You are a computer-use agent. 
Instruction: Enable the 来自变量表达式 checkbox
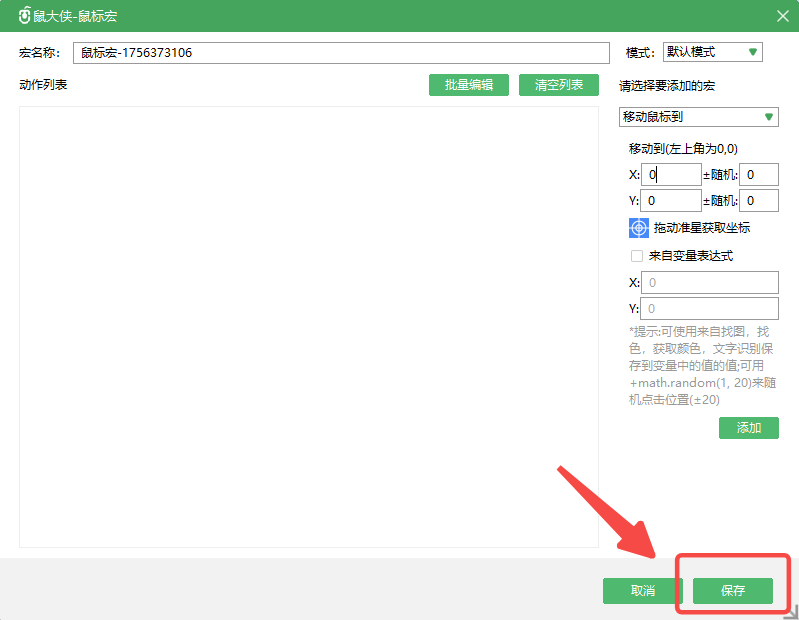pyautogui.click(x=637, y=256)
